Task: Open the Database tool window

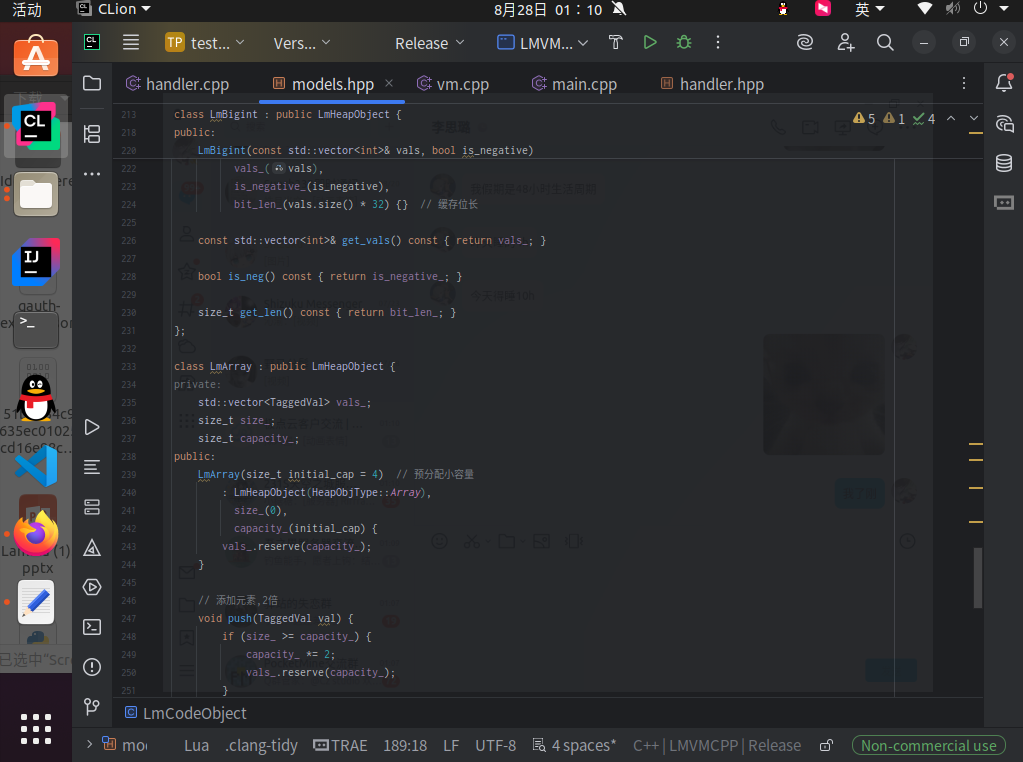Action: point(1004,163)
